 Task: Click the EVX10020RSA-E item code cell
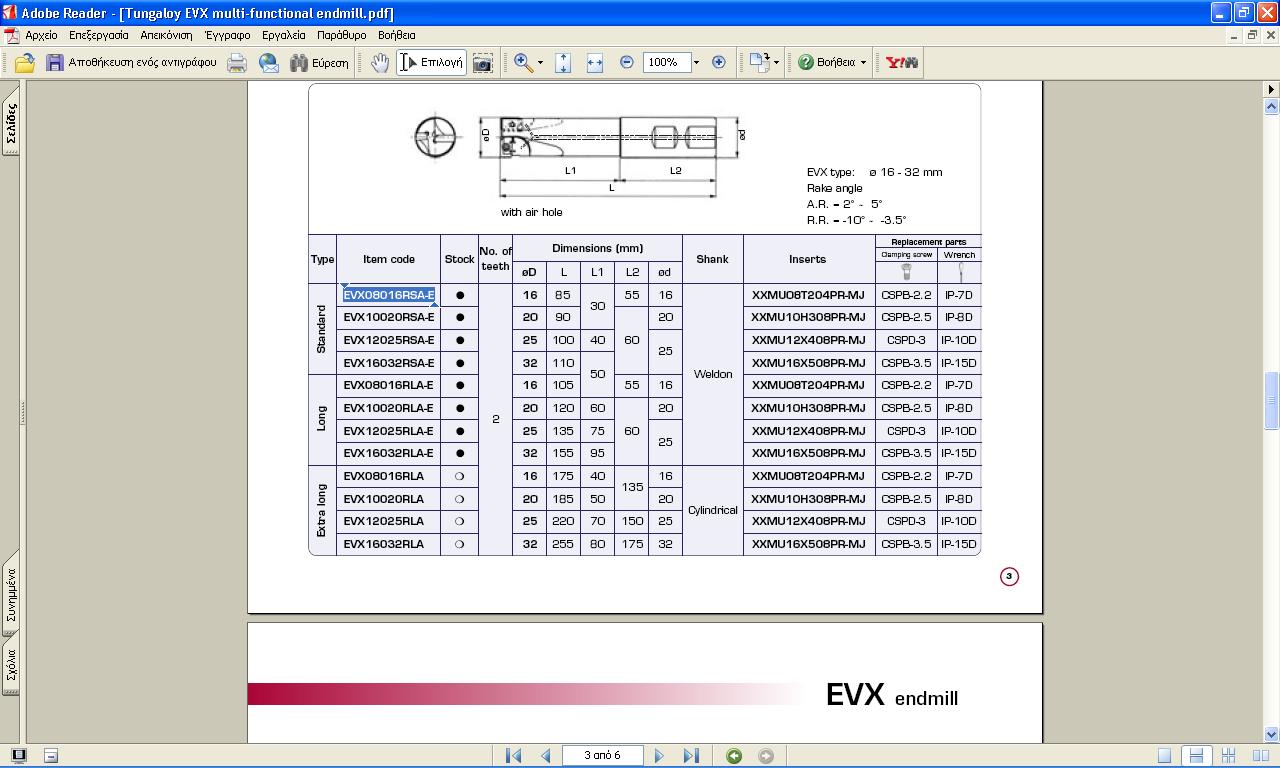point(389,317)
